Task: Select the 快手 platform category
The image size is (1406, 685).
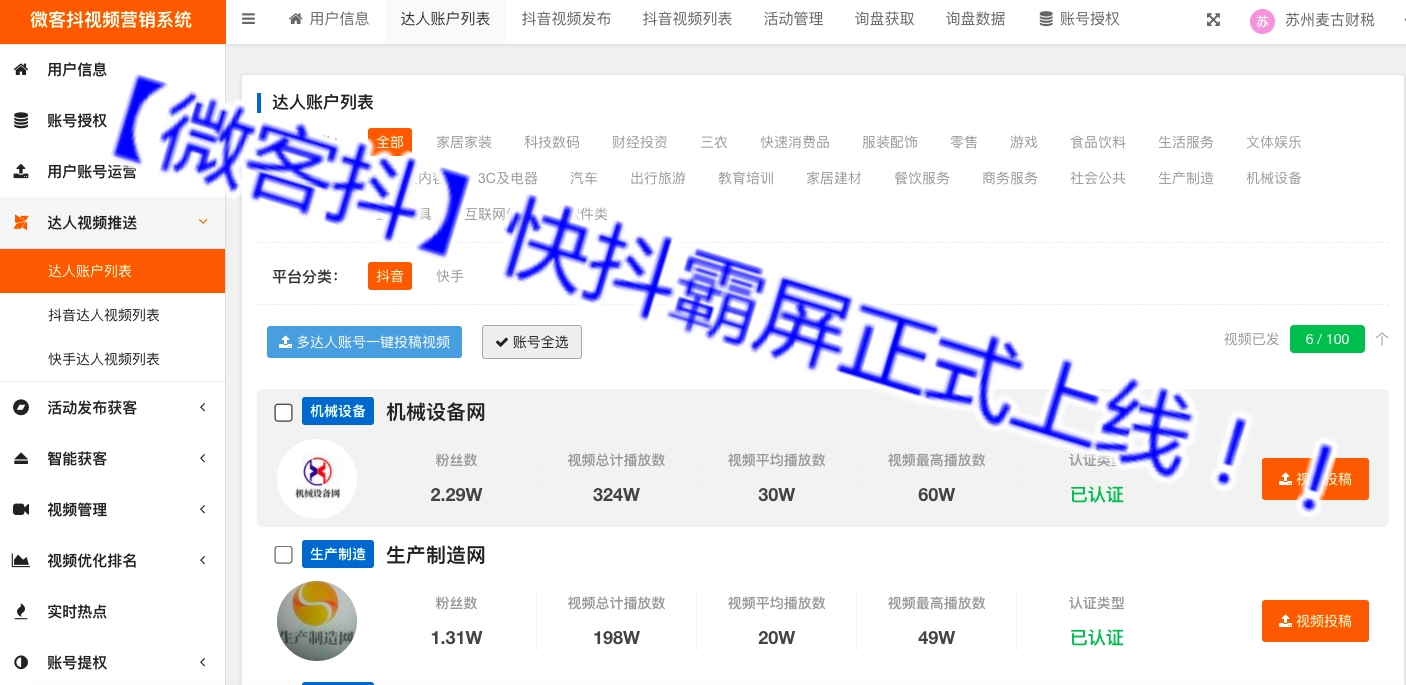Action: point(450,276)
